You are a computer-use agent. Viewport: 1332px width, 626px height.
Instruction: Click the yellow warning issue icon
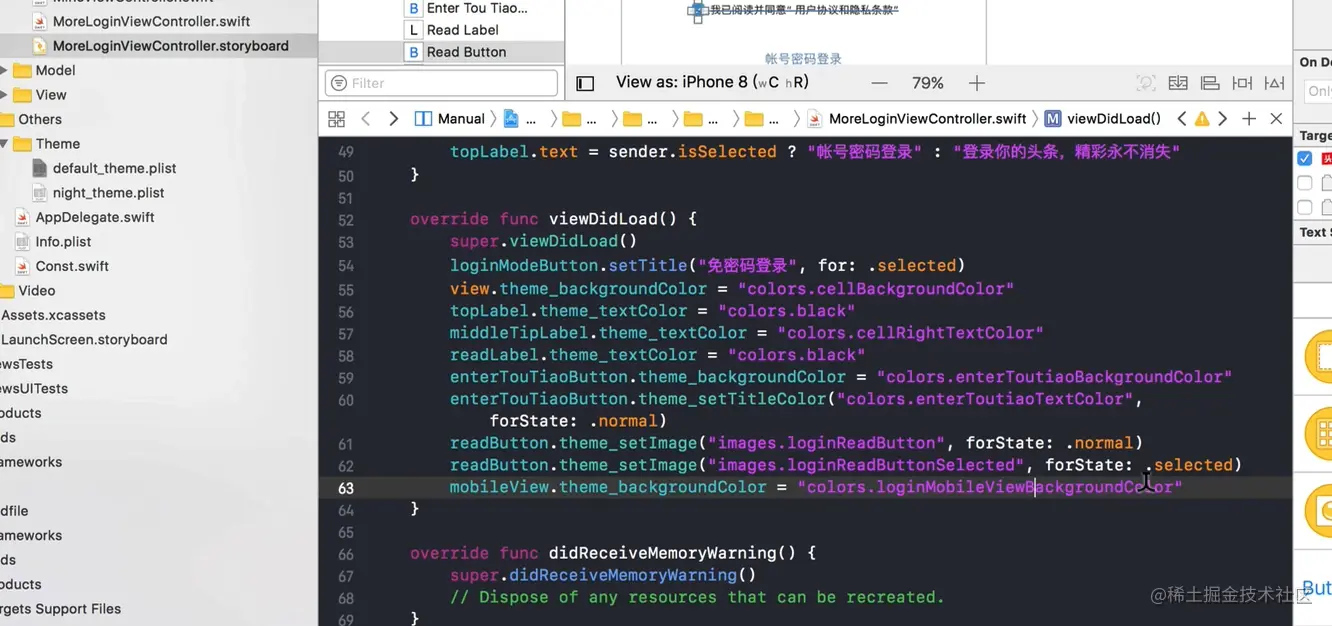click(1202, 119)
